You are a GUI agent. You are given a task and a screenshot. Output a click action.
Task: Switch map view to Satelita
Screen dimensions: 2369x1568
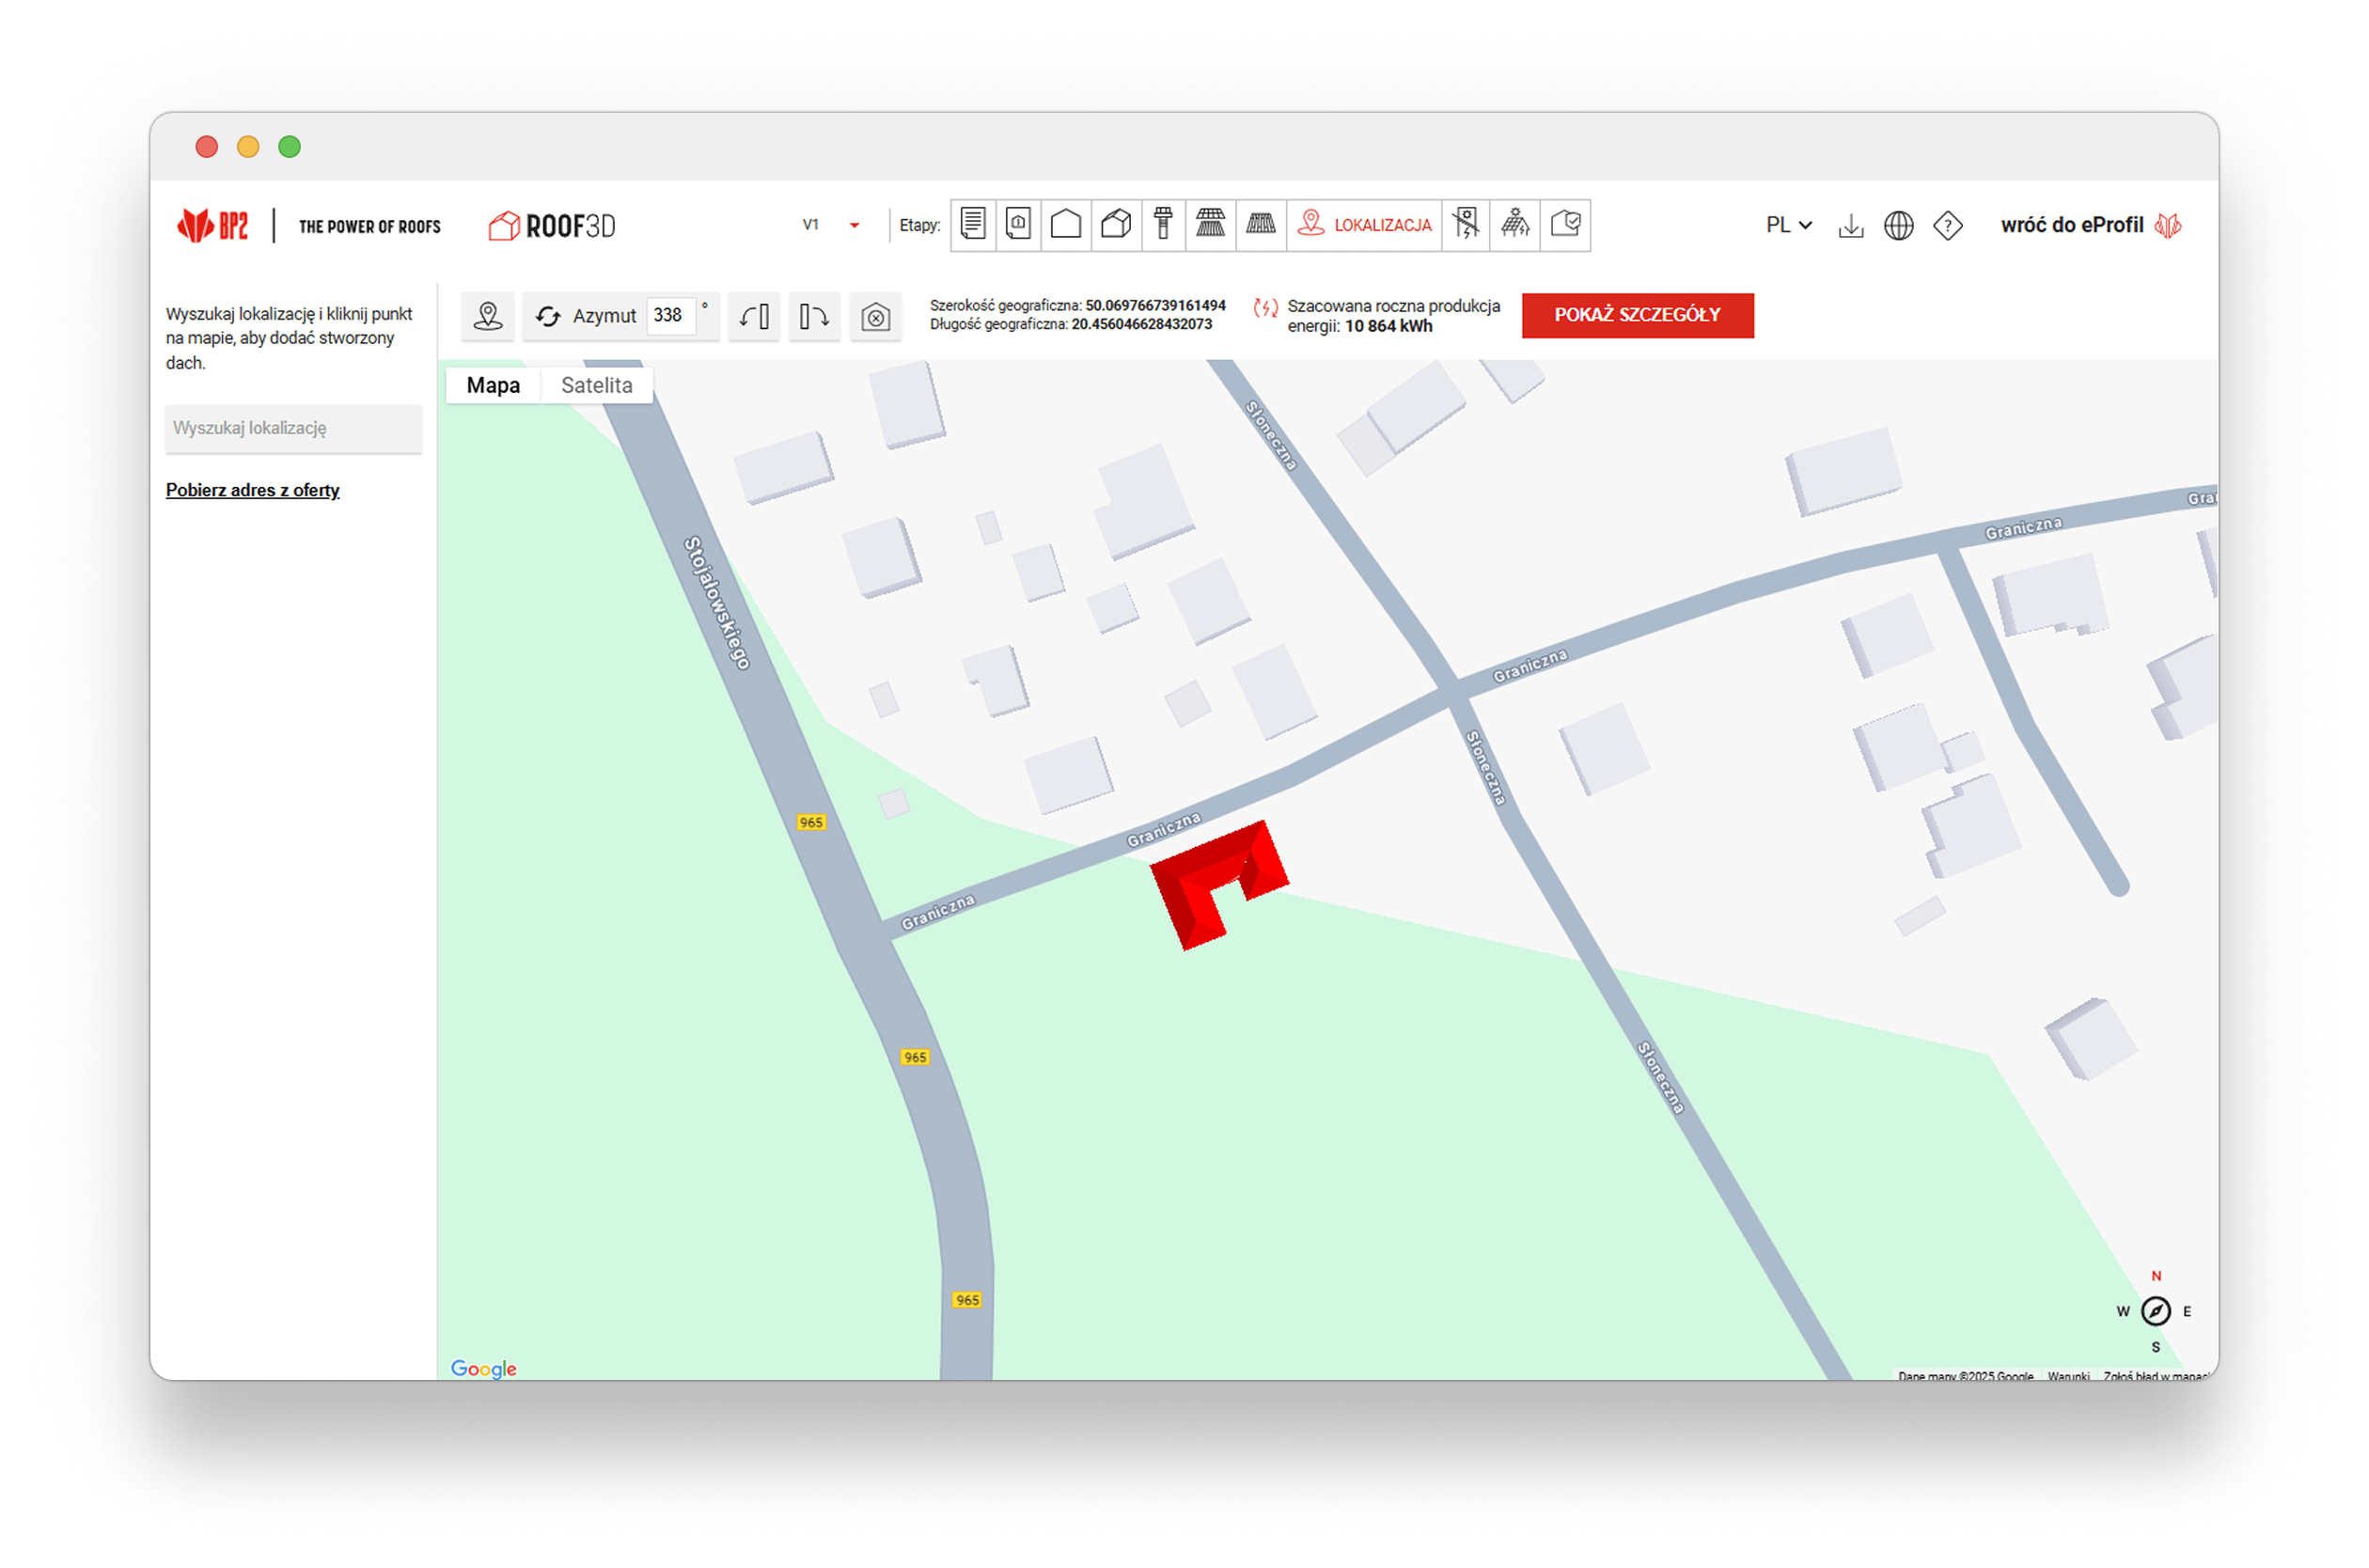point(596,385)
